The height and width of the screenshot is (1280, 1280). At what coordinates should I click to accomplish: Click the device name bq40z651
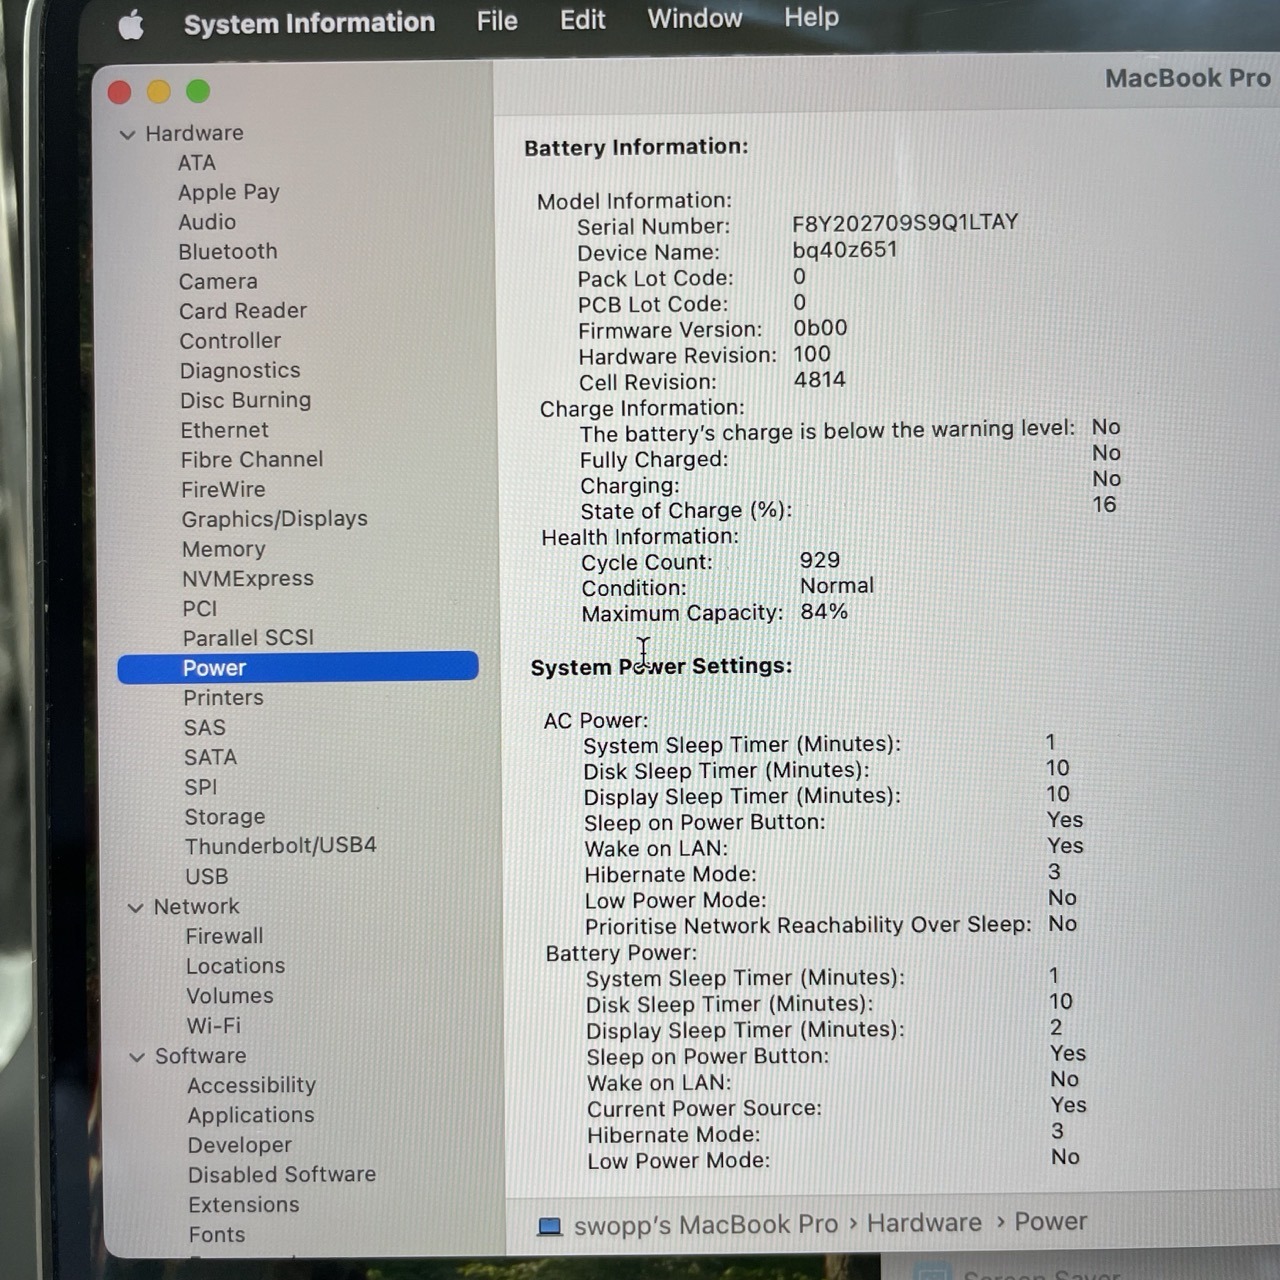tap(845, 250)
